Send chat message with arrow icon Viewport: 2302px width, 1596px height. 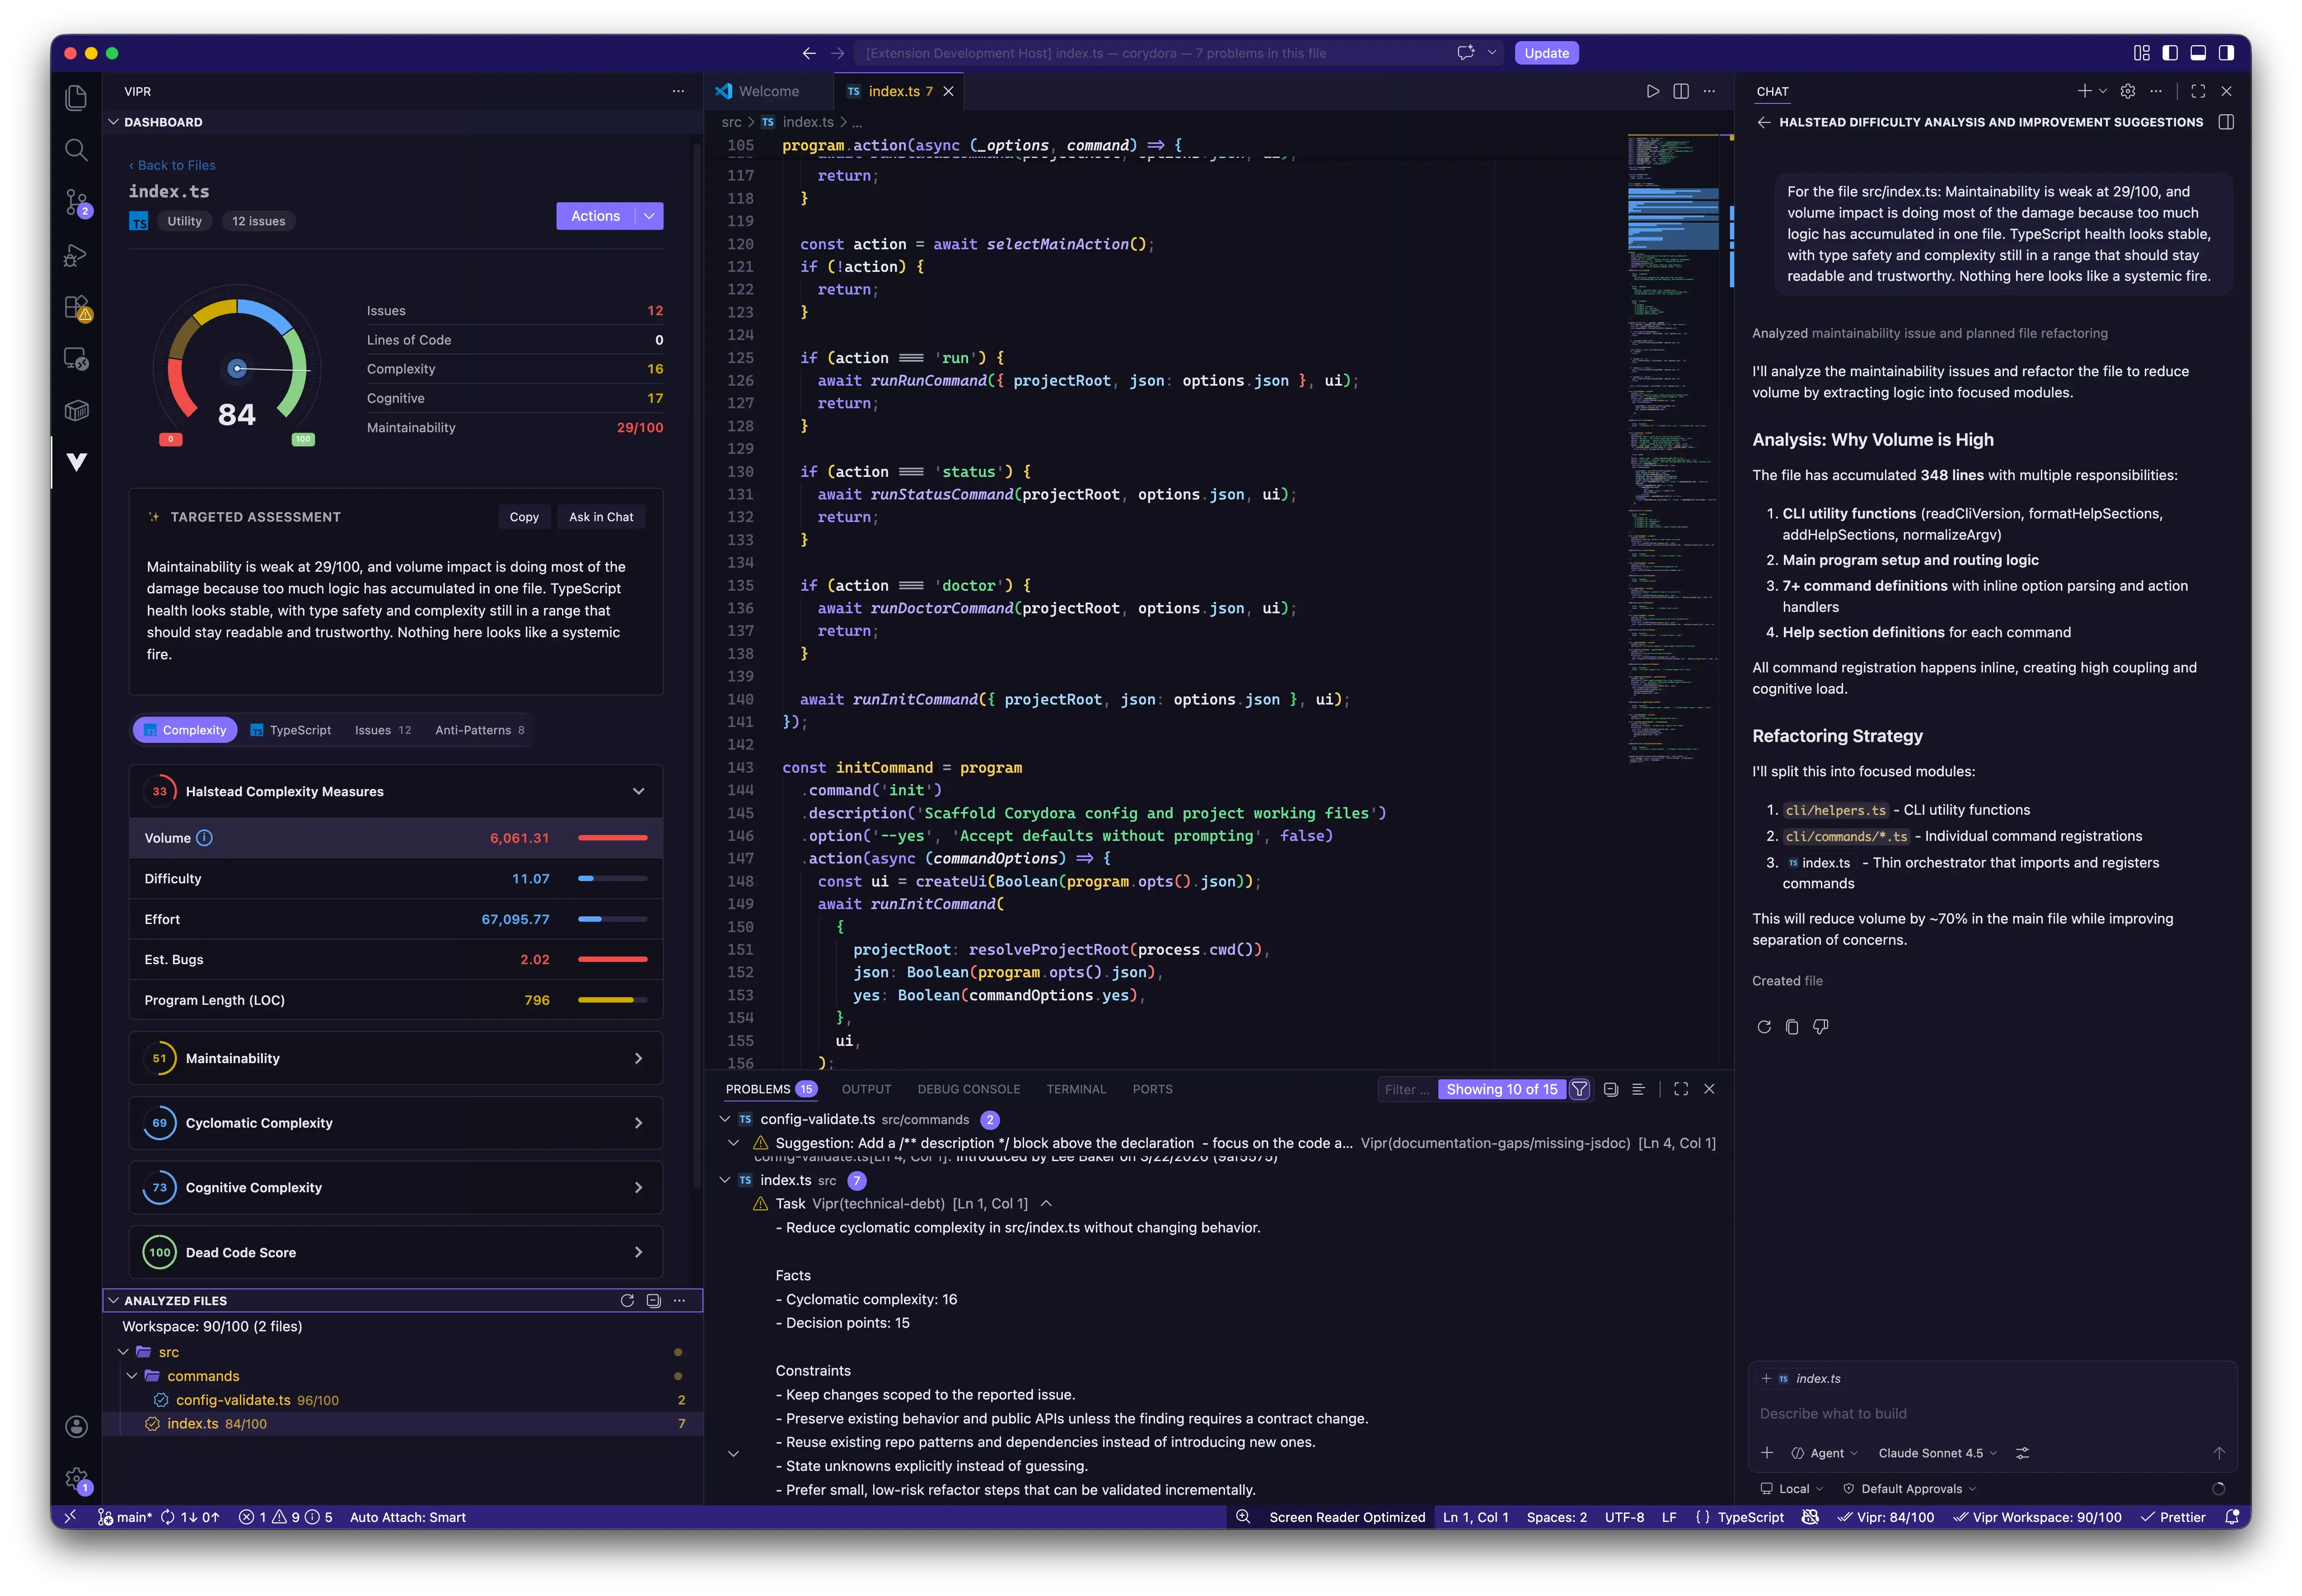click(2219, 1453)
